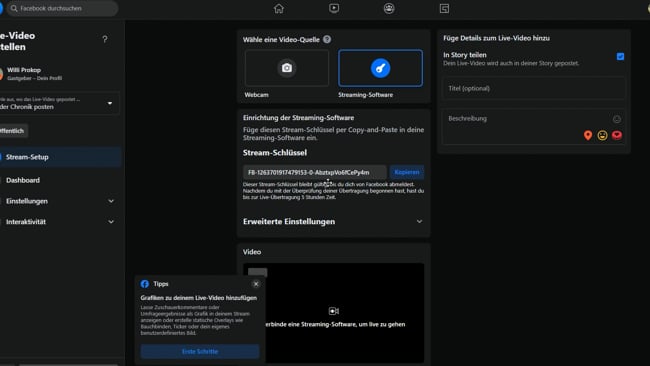Click the Stream-Schlüssel key field
The width and height of the screenshot is (650, 366).
coord(315,172)
